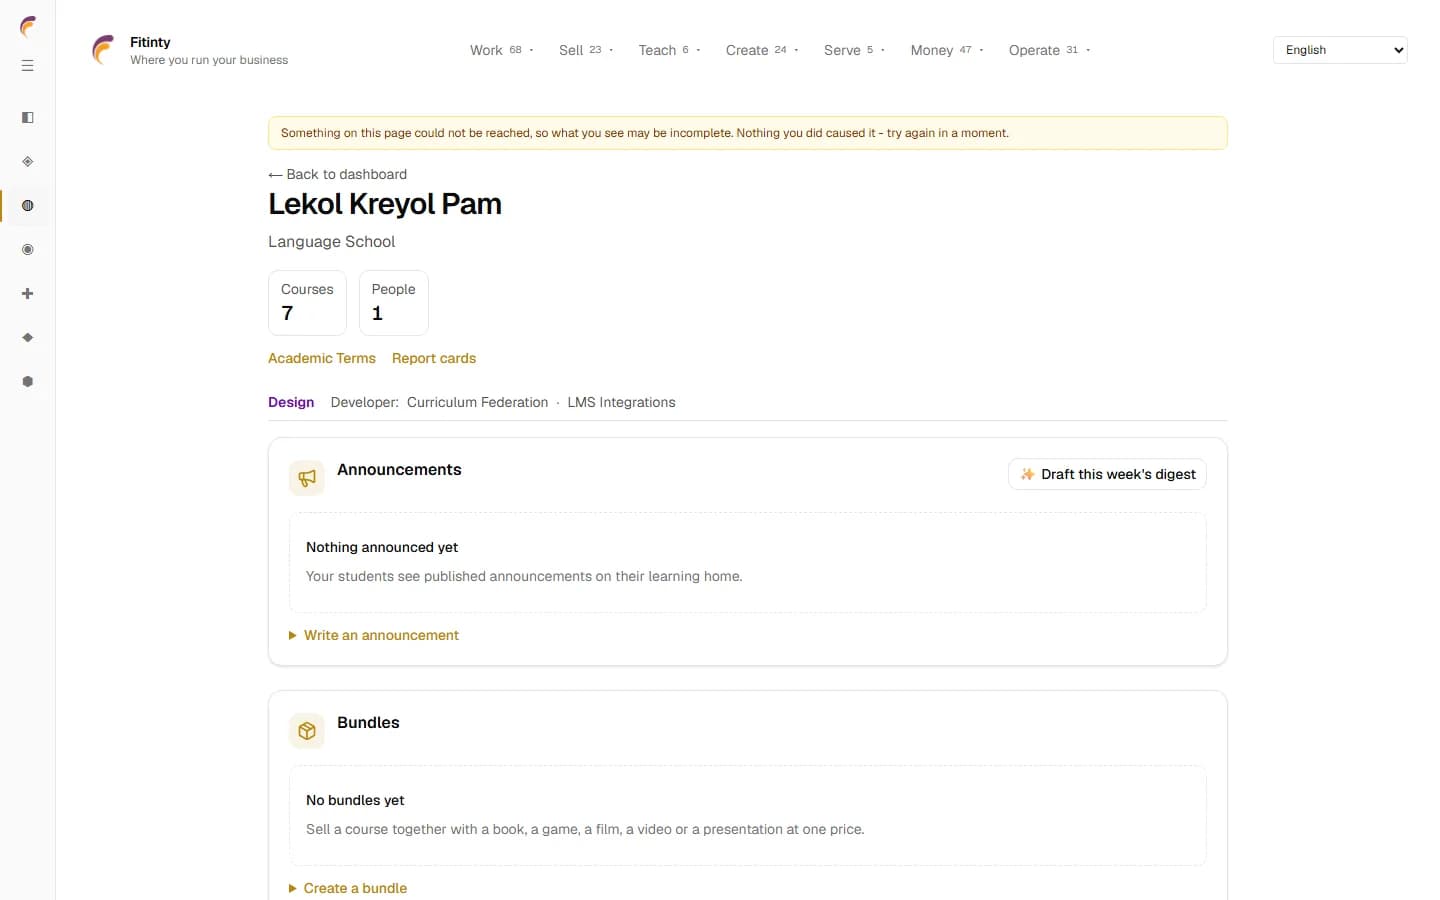Viewport: 1440px width, 900px height.
Task: Open the English language dropdown
Action: click(x=1340, y=50)
